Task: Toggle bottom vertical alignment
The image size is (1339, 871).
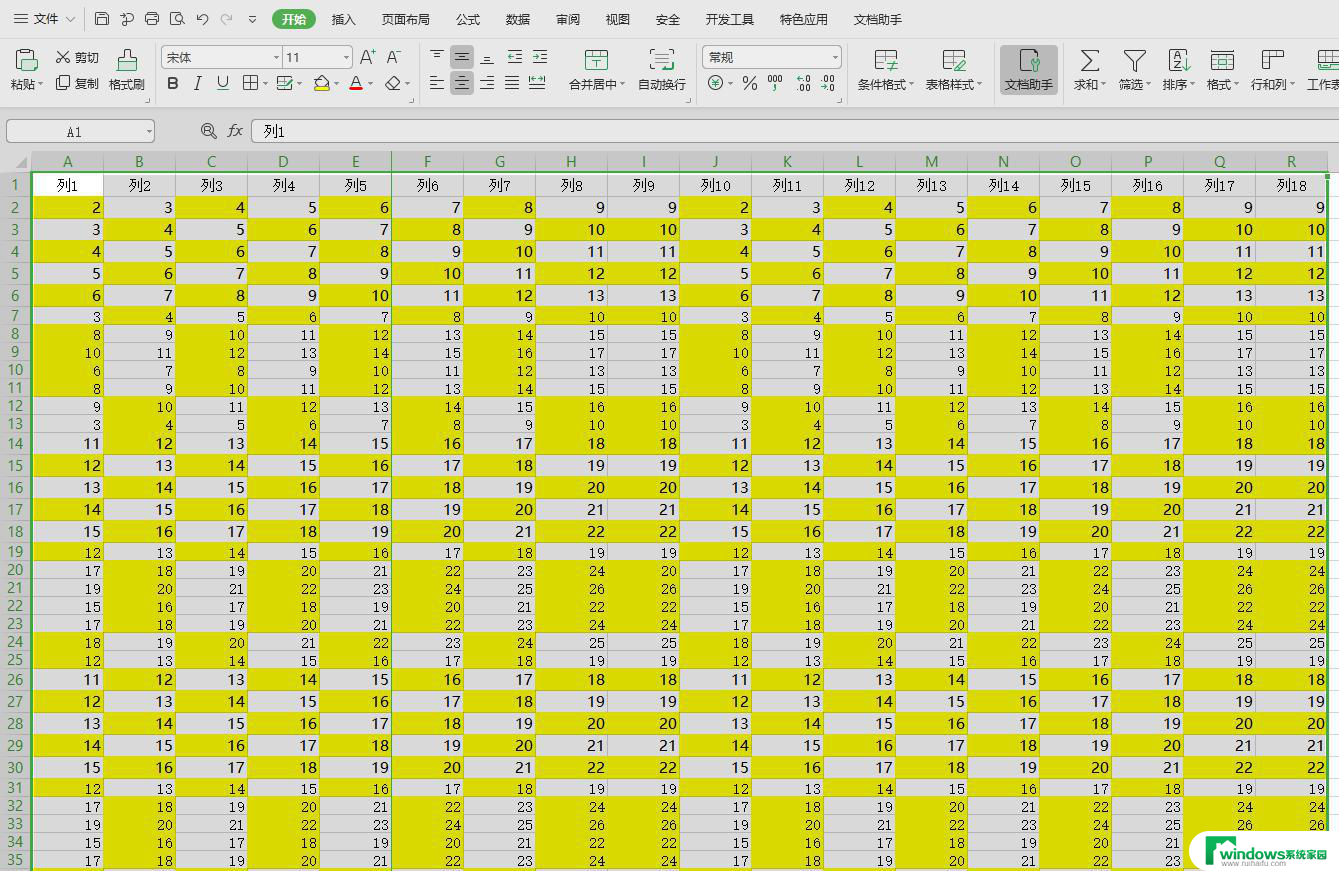Action: [487, 57]
